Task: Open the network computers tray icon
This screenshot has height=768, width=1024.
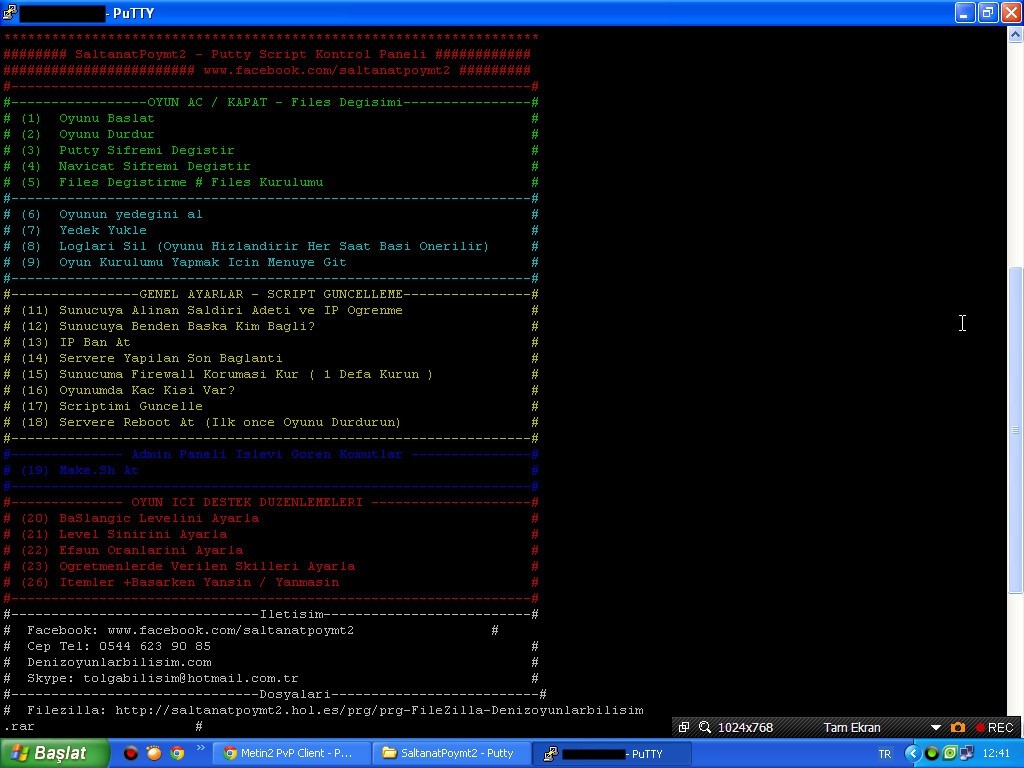Action: (x=967, y=753)
